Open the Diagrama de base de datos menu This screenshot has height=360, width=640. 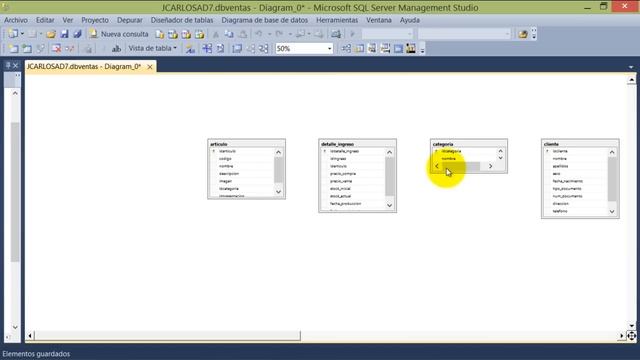264,20
